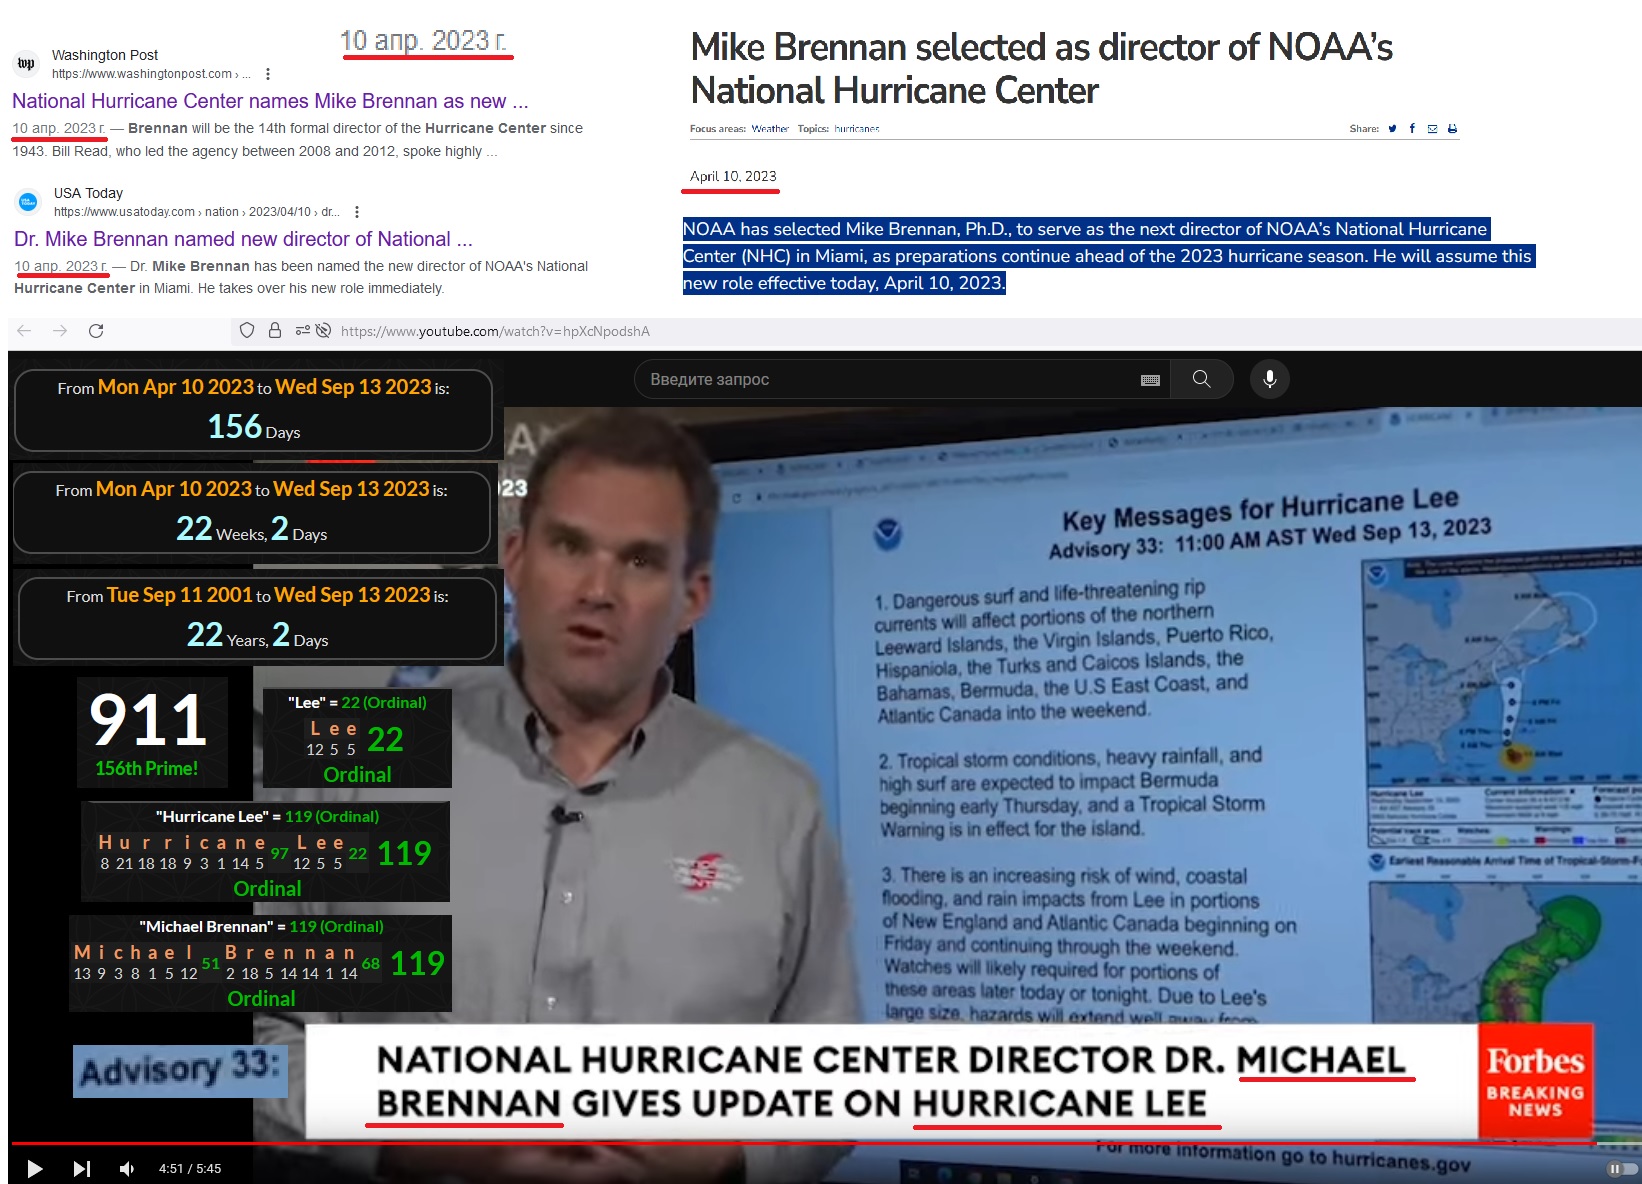Start voice search with the microphone button
The image size is (1642, 1184).
(x=1269, y=380)
